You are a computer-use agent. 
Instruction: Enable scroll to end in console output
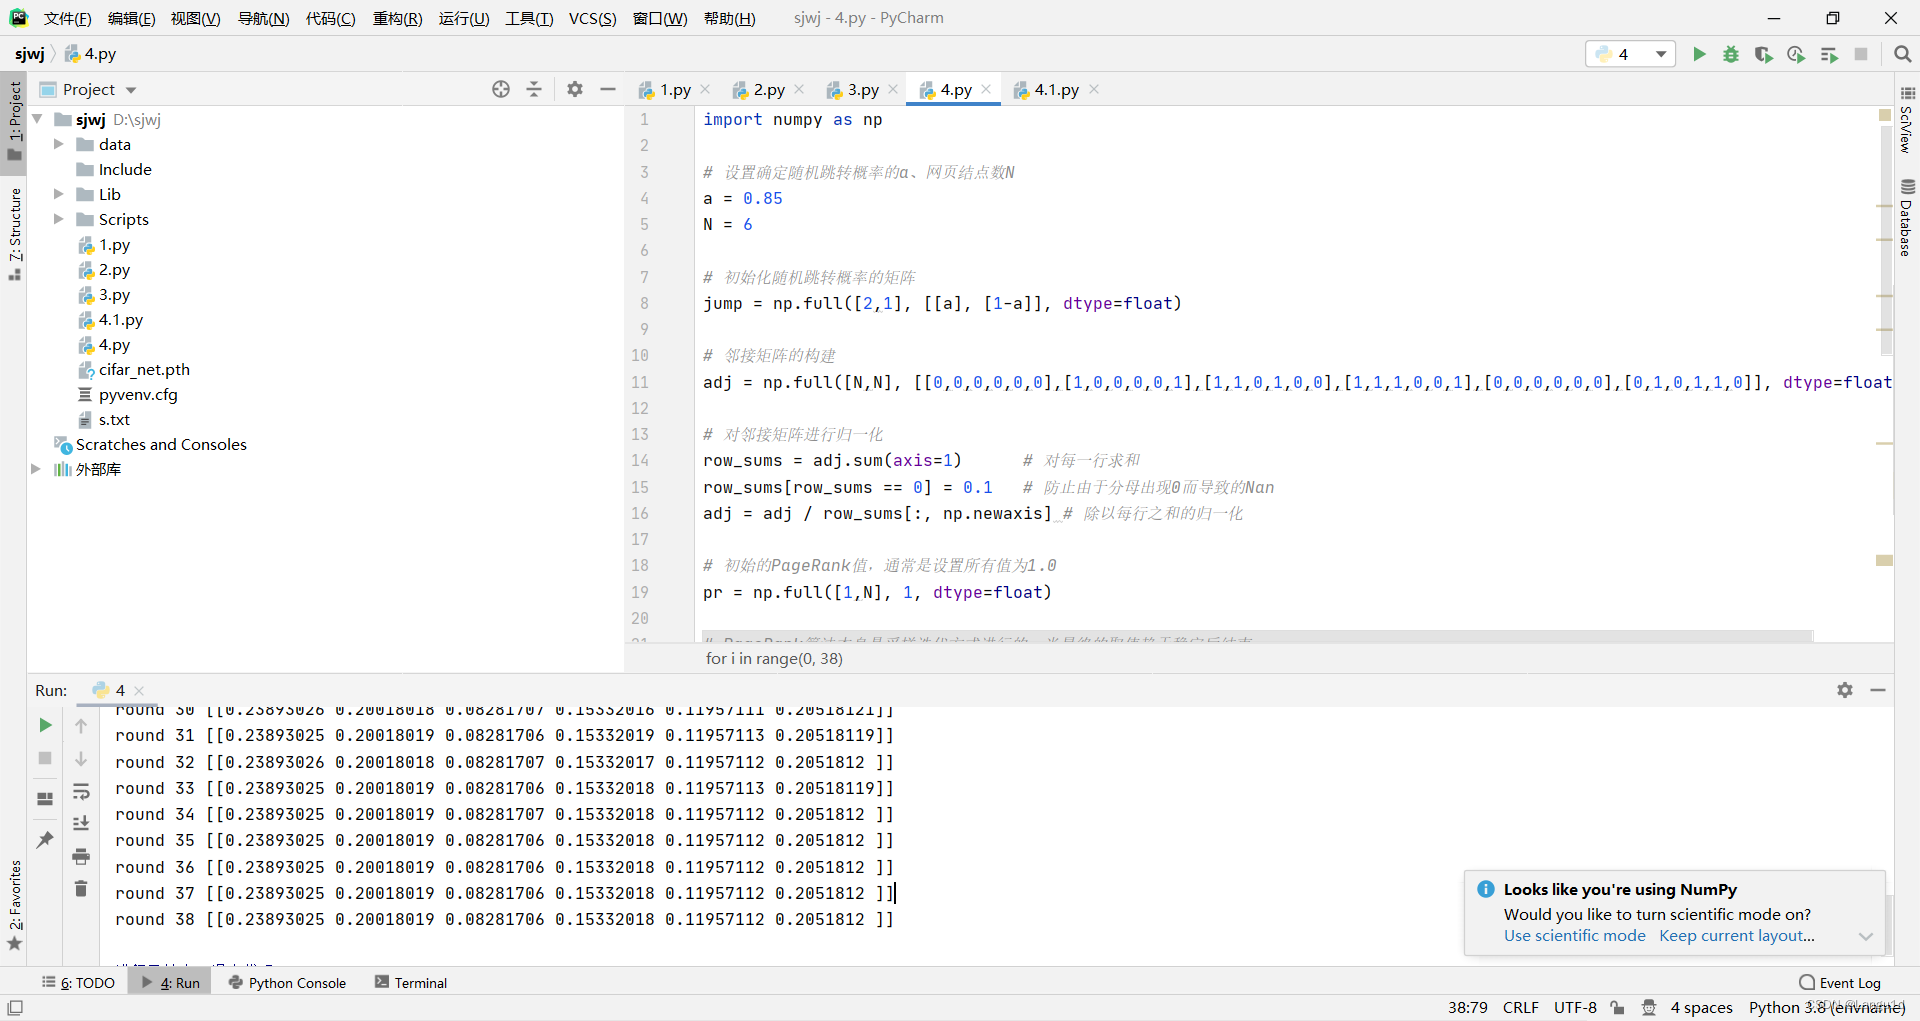click(x=81, y=823)
